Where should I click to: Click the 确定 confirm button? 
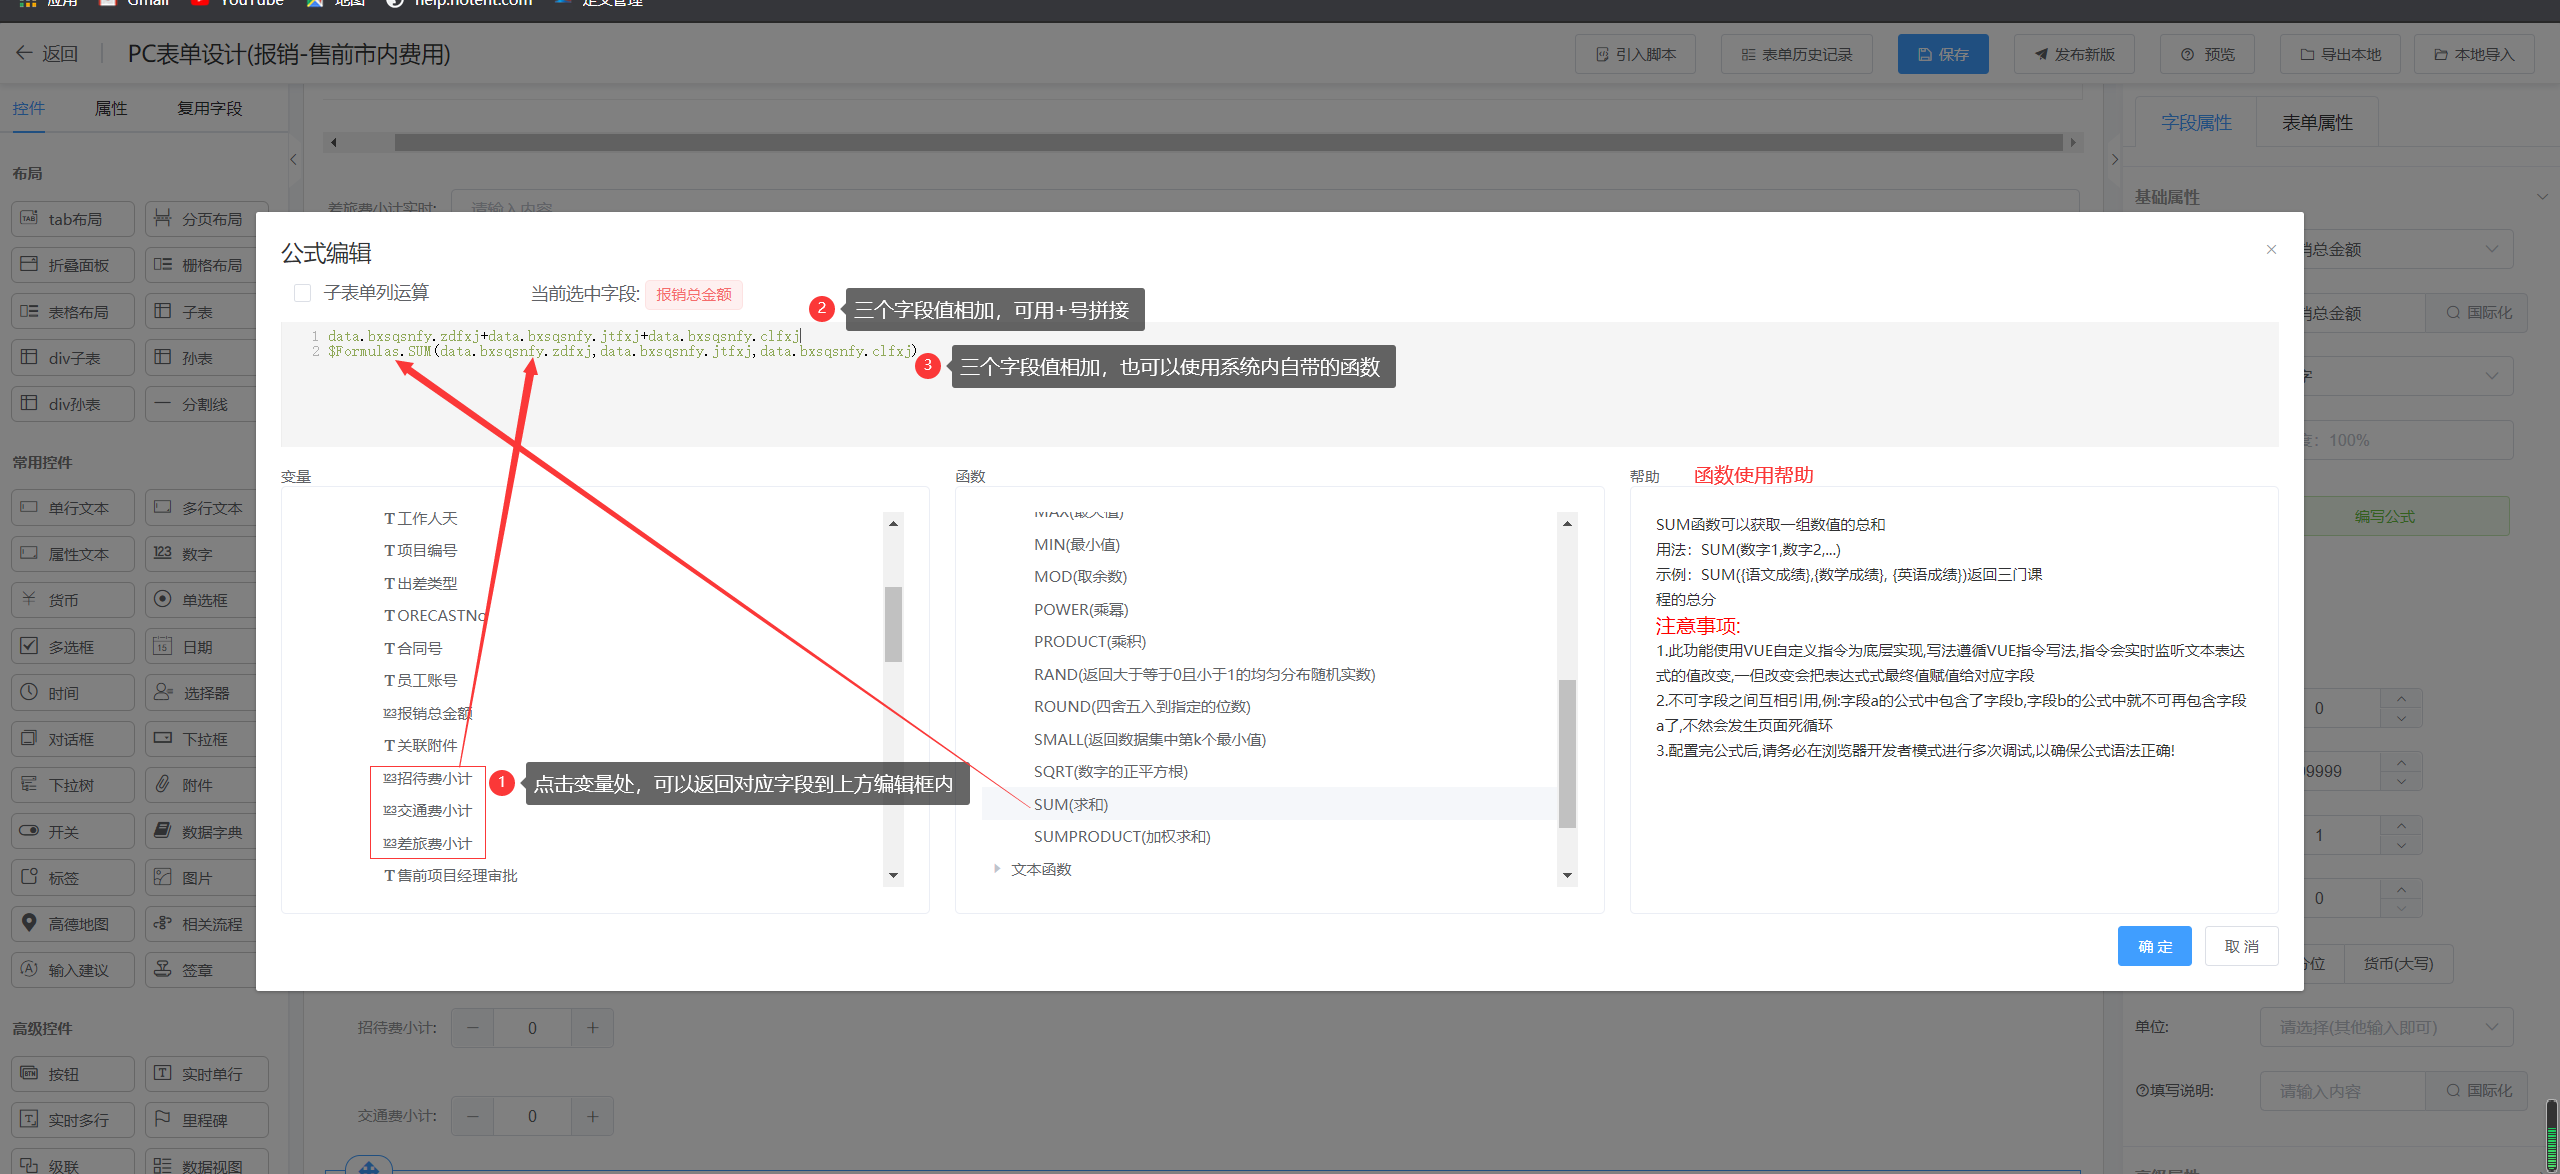point(2154,946)
